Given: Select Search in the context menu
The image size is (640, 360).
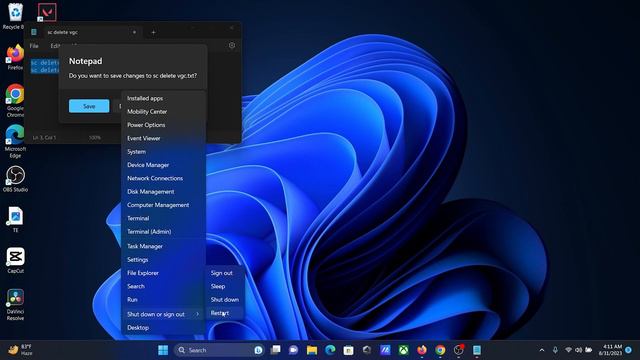Looking at the screenshot, I should point(163,286).
